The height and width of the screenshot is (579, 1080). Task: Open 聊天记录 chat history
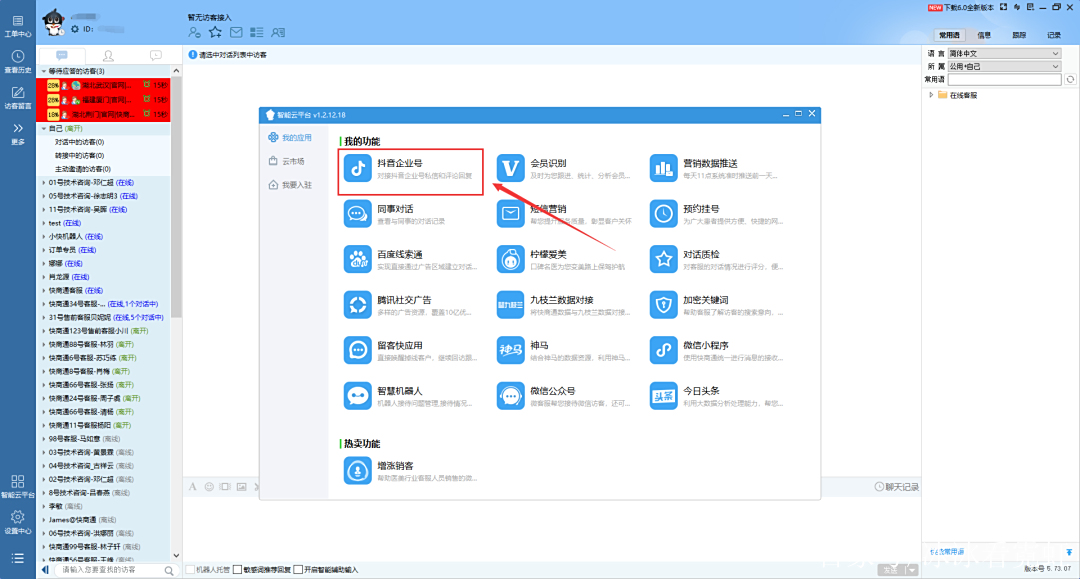tap(897, 487)
